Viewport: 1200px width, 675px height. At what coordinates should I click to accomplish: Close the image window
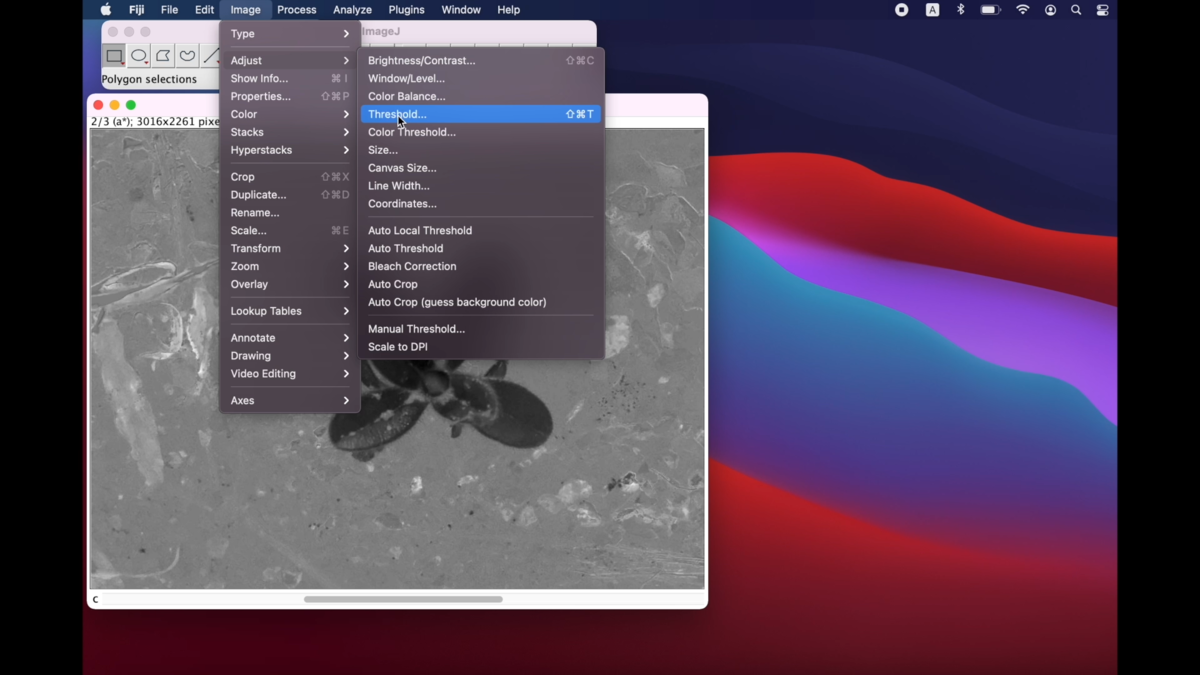pos(98,105)
